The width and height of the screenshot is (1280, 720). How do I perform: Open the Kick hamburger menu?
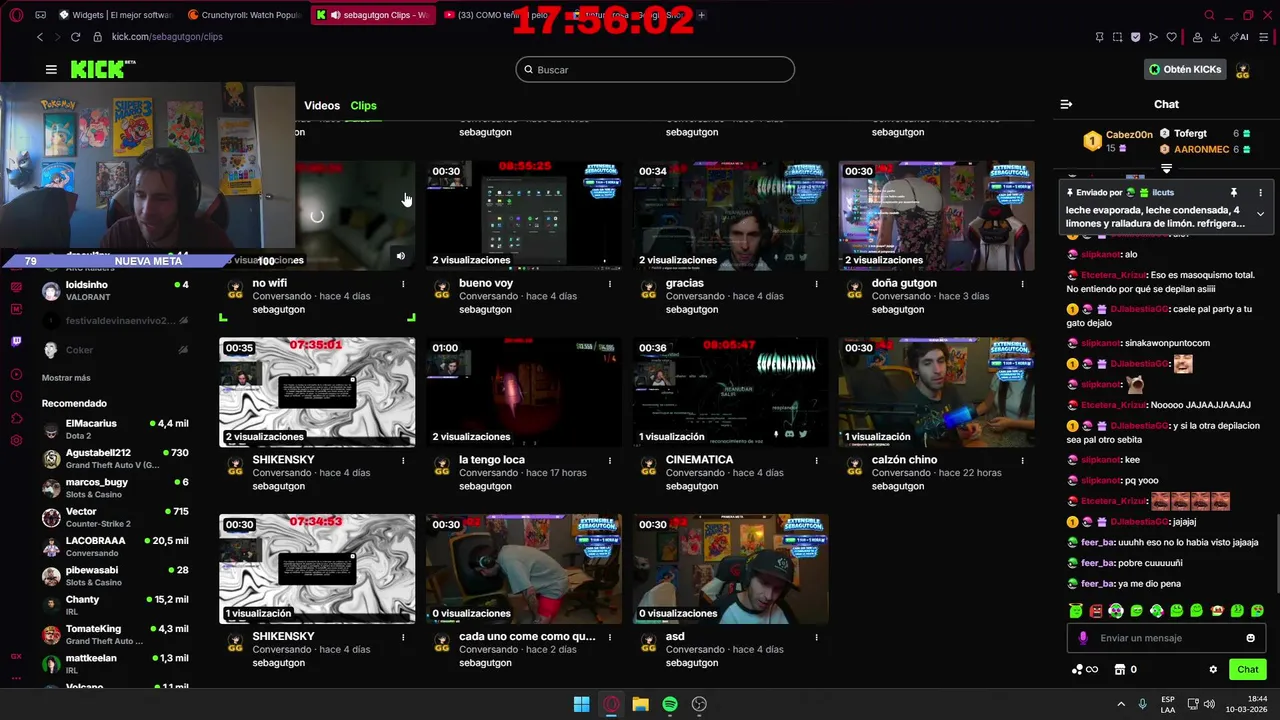tap(51, 69)
